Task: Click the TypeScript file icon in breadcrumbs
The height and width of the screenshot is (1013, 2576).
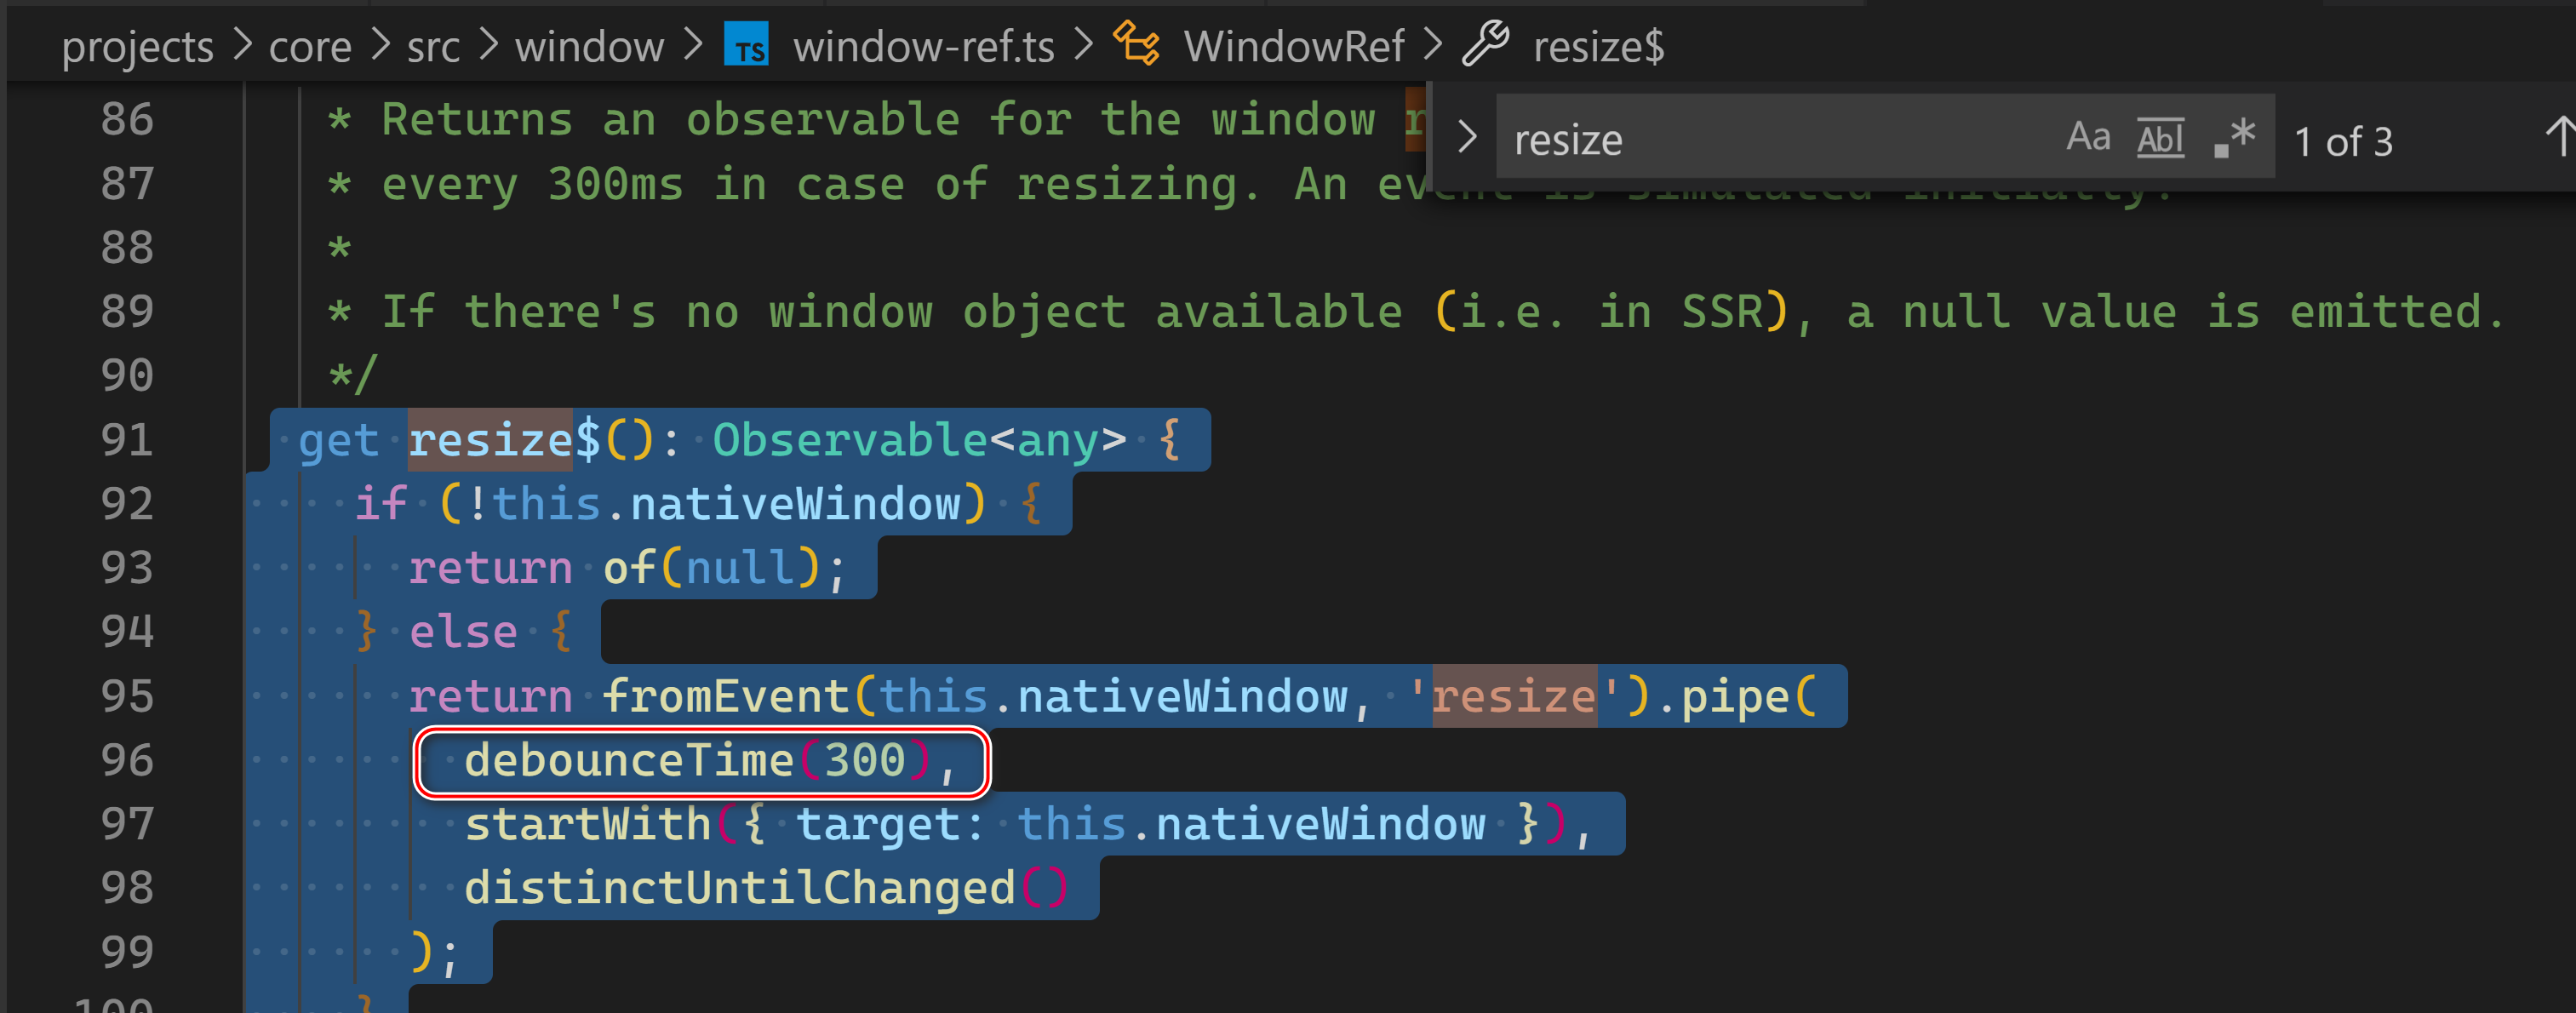Action: point(746,46)
